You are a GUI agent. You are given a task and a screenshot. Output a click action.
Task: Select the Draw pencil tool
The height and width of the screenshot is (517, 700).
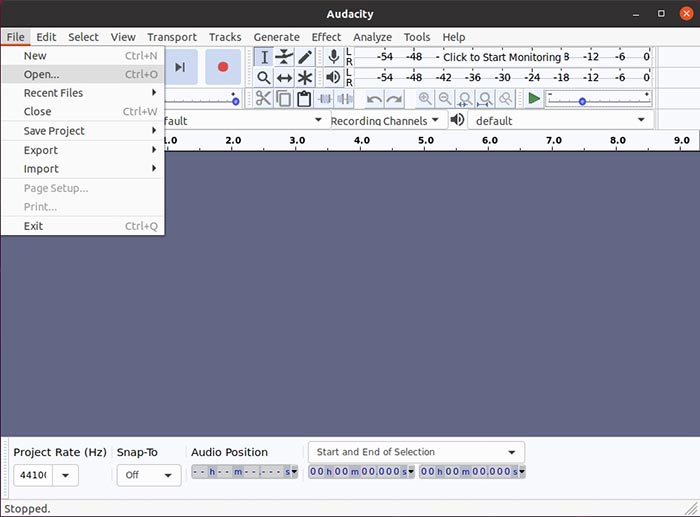(x=305, y=57)
